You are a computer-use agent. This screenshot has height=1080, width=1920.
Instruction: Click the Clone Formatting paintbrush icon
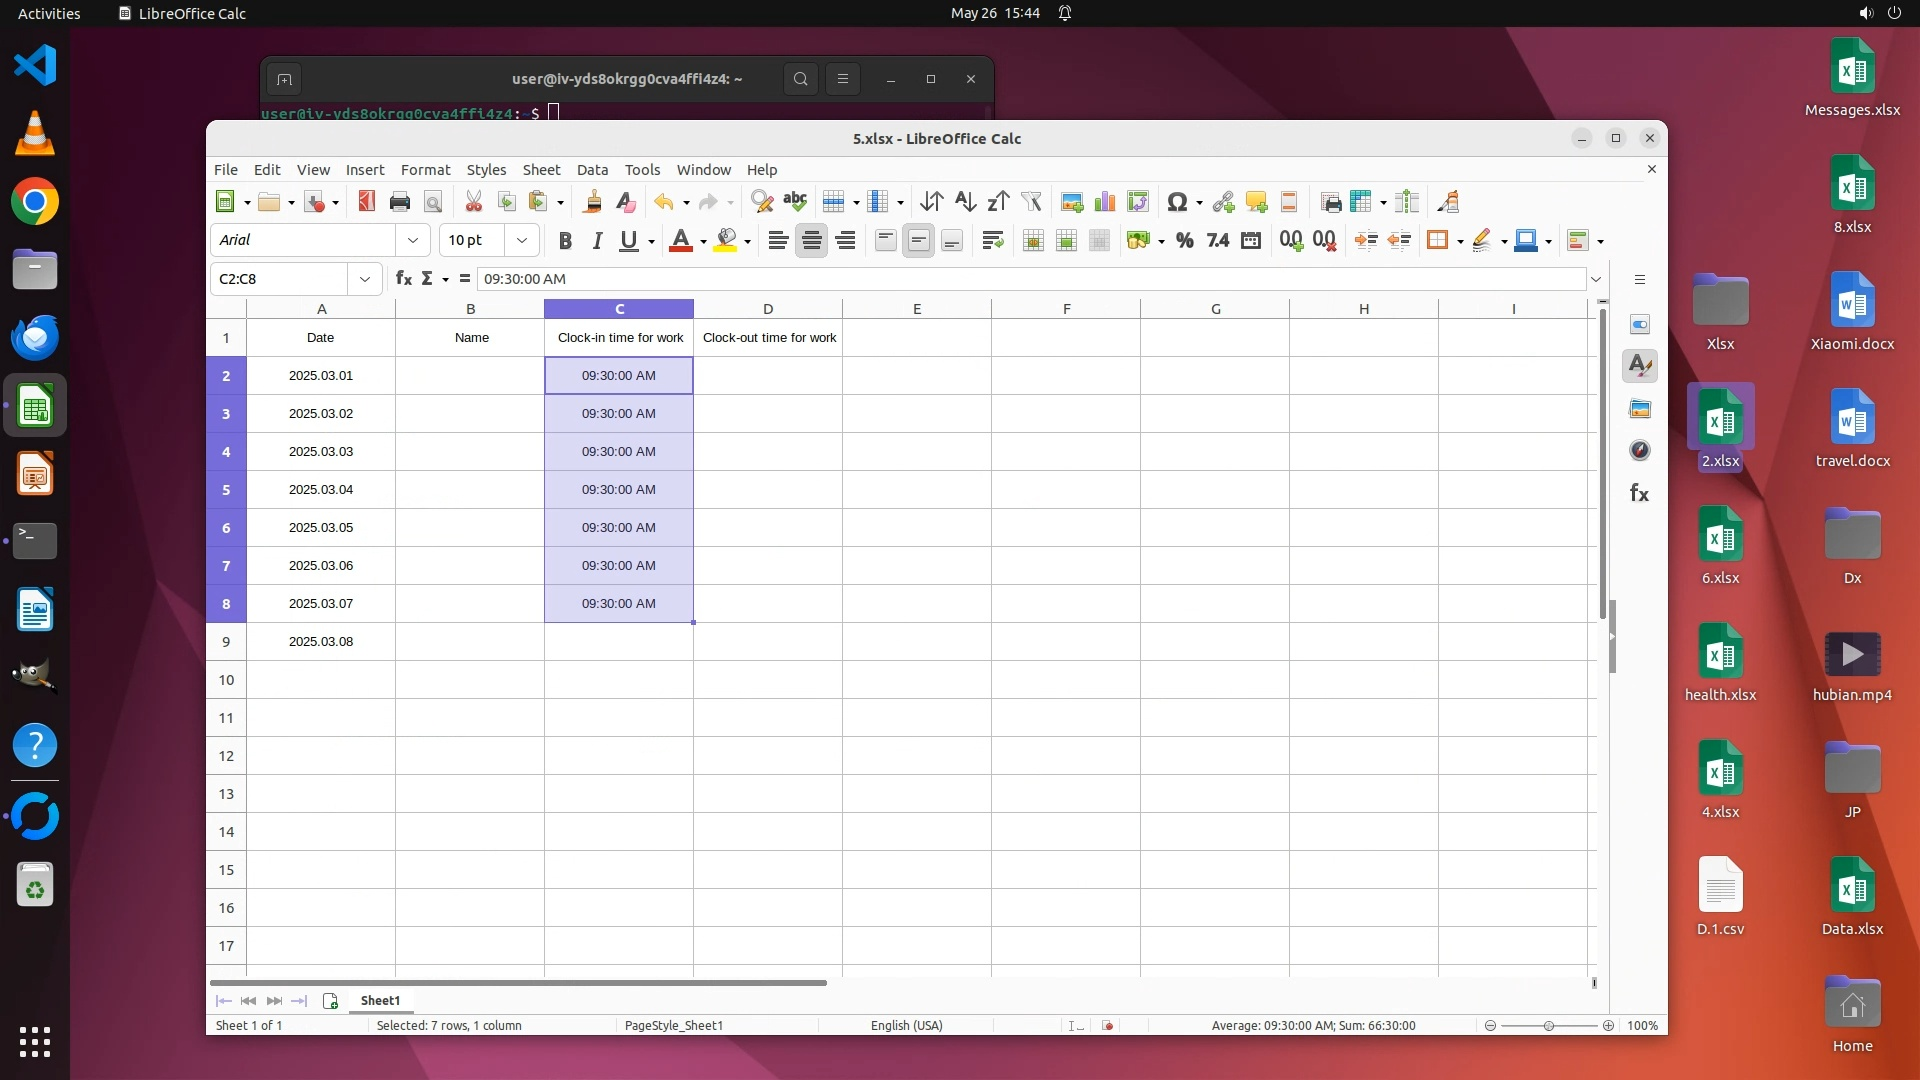click(592, 202)
